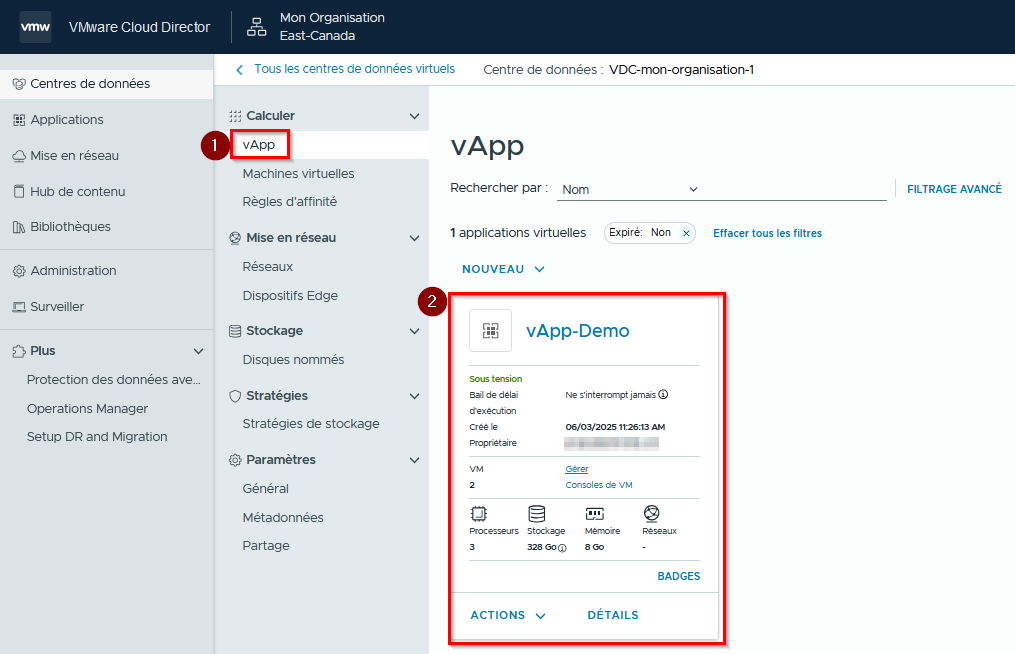1015x654 pixels.
Task: Click the DÉTAILS button
Action: point(612,616)
